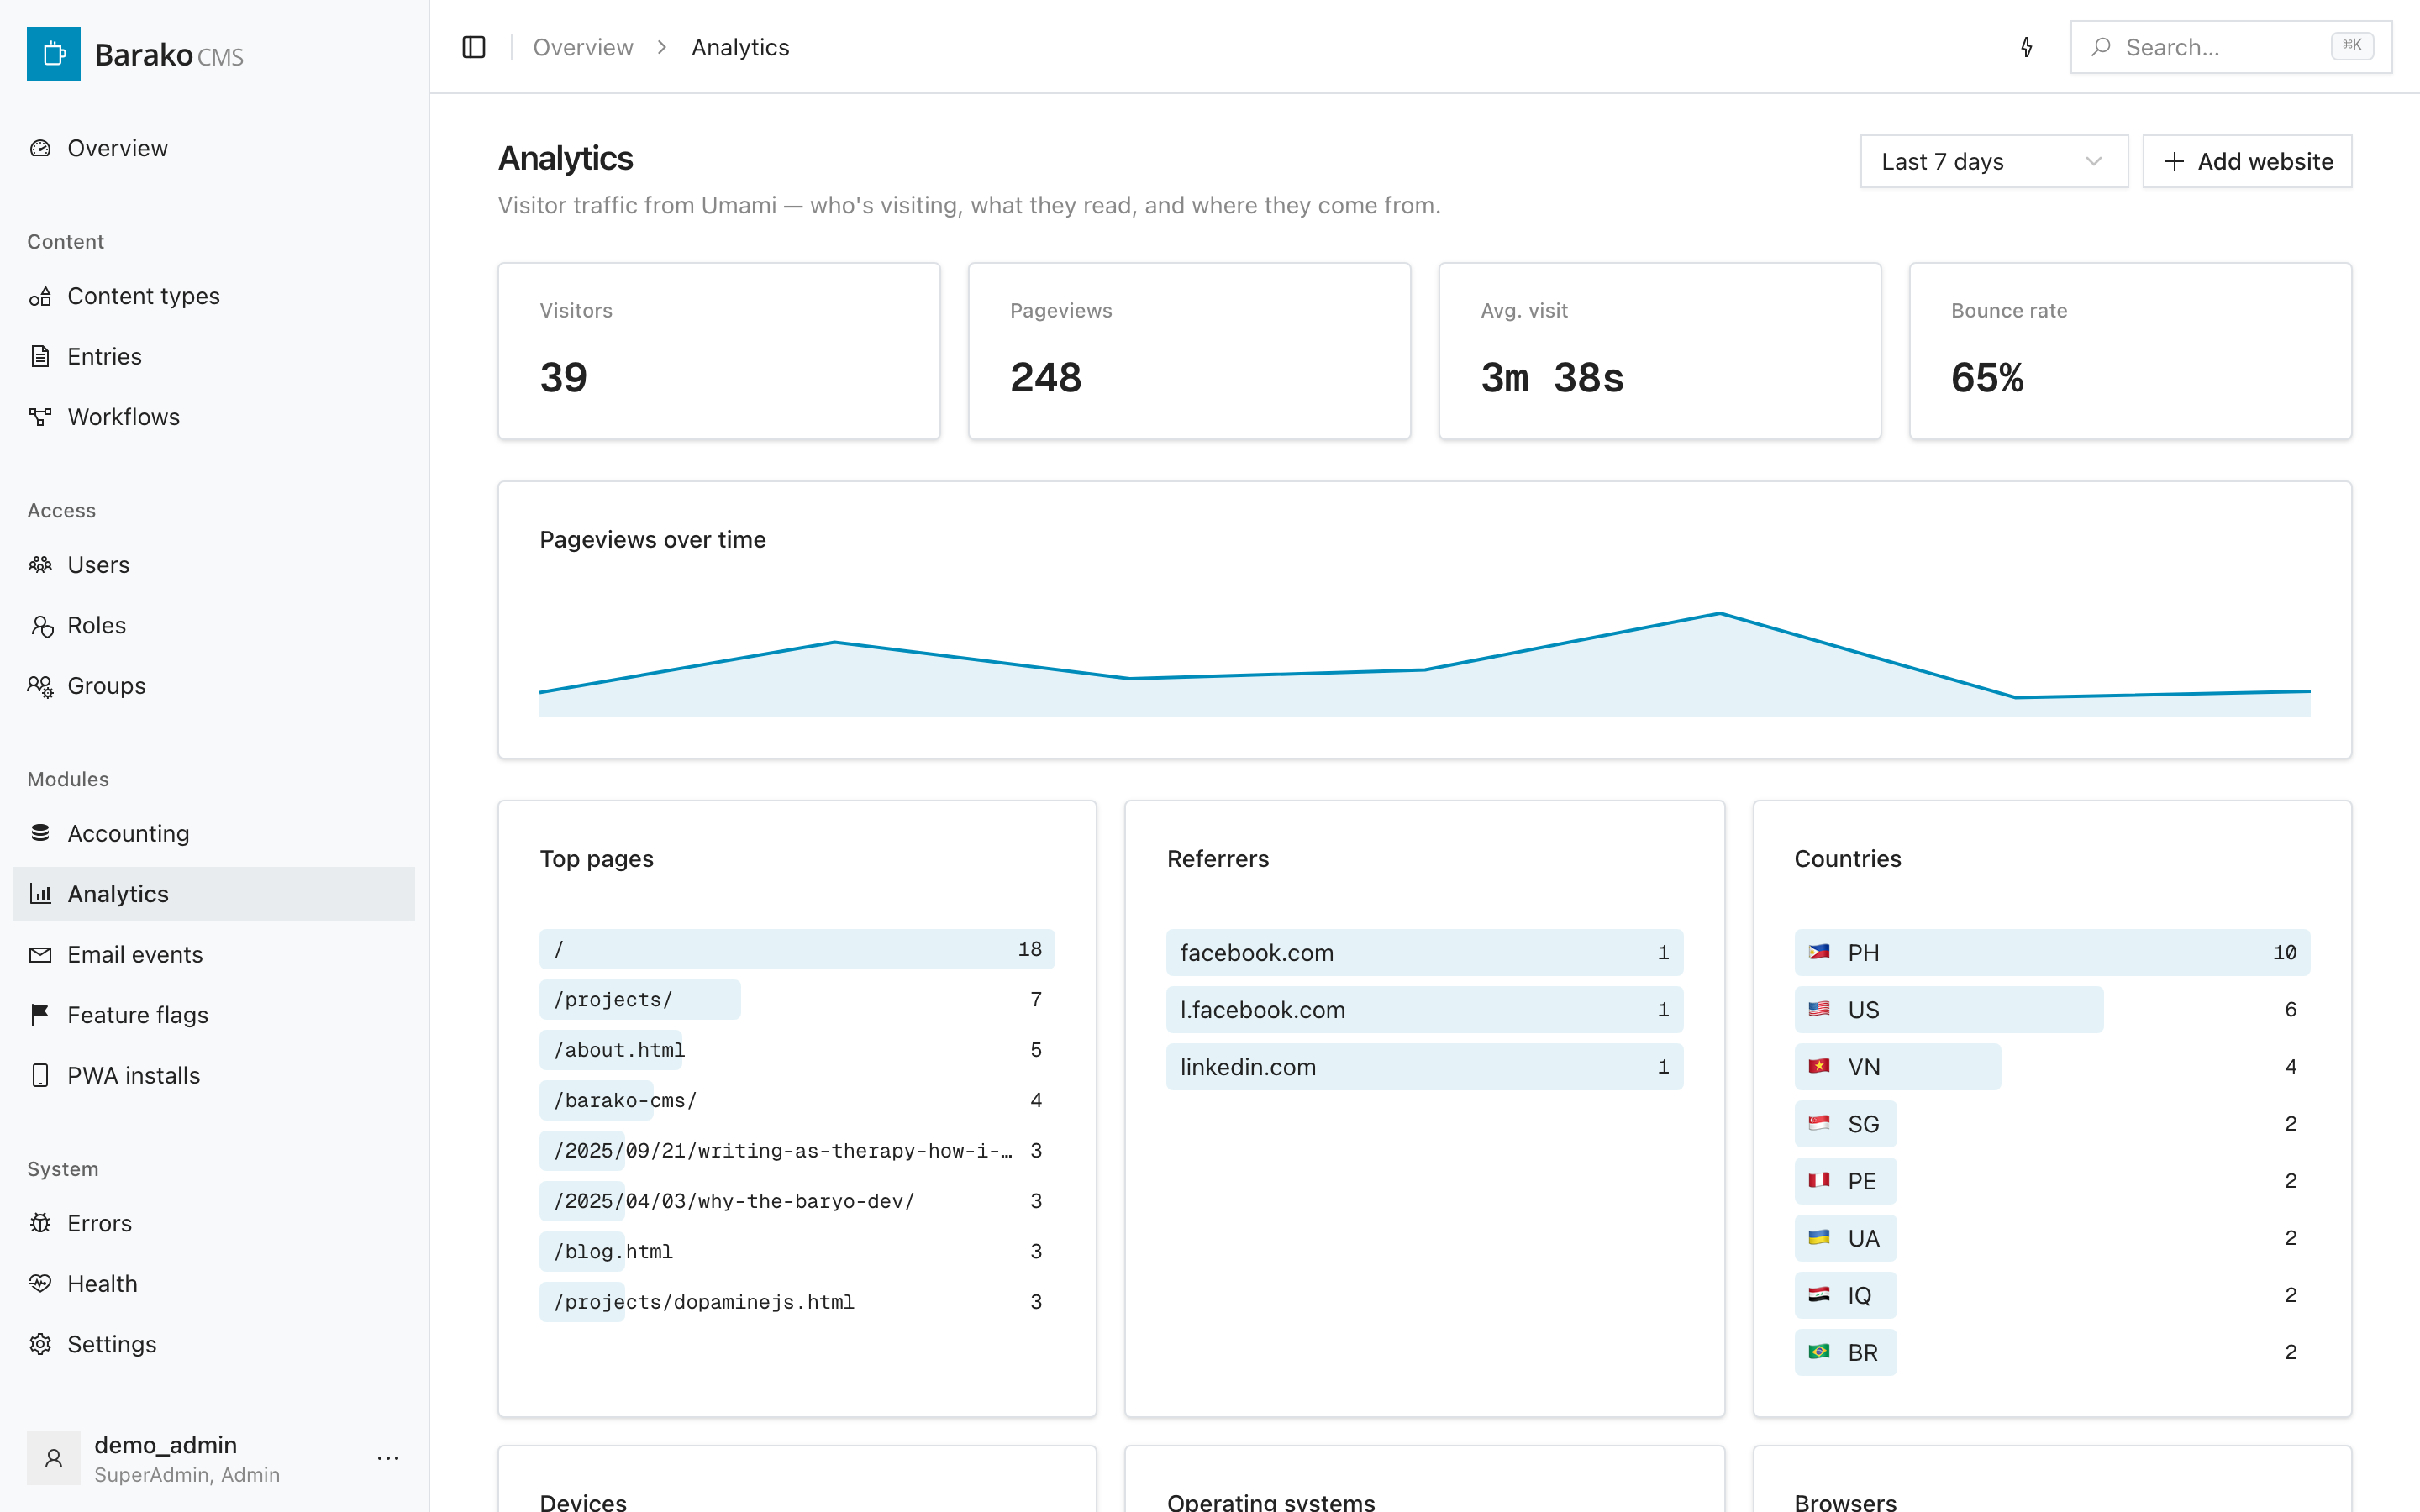Focus the Search input field
Screen dimensions: 2420x1512
coord(2231,47)
